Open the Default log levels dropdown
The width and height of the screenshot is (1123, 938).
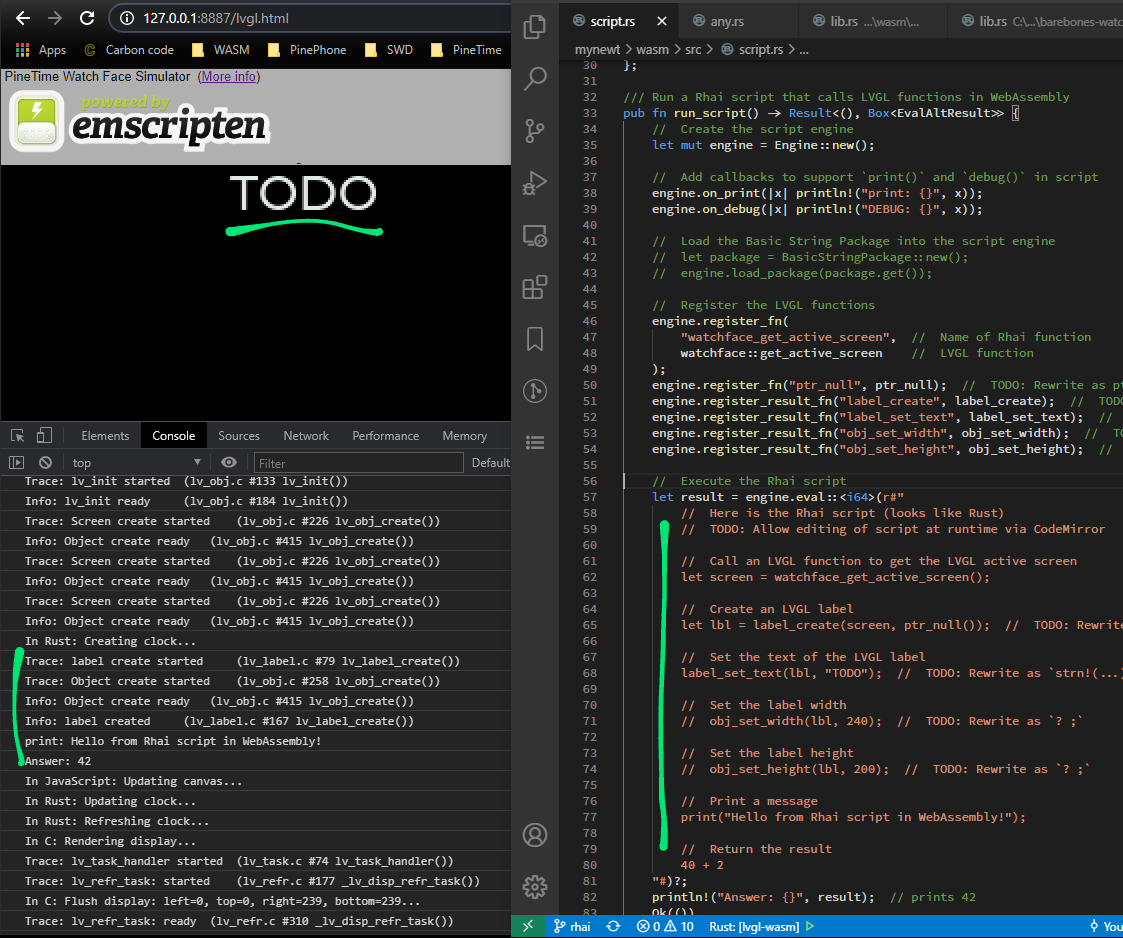(x=490, y=462)
